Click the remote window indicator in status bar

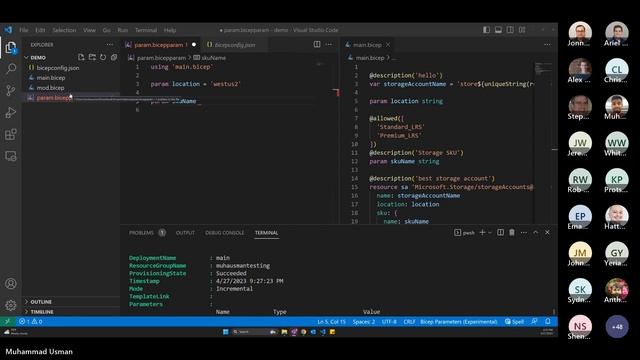click(x=7, y=322)
